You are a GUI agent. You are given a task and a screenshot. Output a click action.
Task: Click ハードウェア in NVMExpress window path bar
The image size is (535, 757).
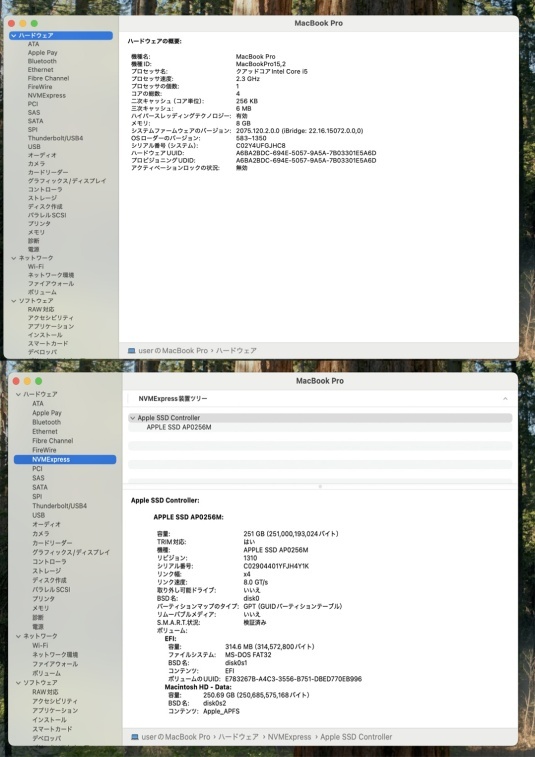point(239,737)
